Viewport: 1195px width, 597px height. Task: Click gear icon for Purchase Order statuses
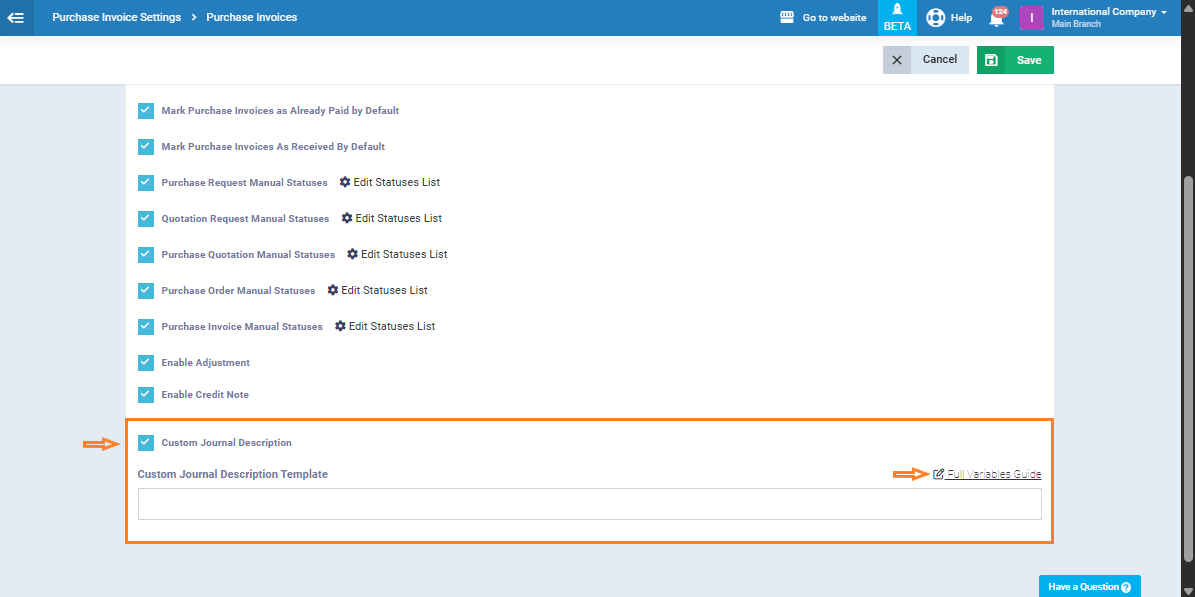coord(333,290)
